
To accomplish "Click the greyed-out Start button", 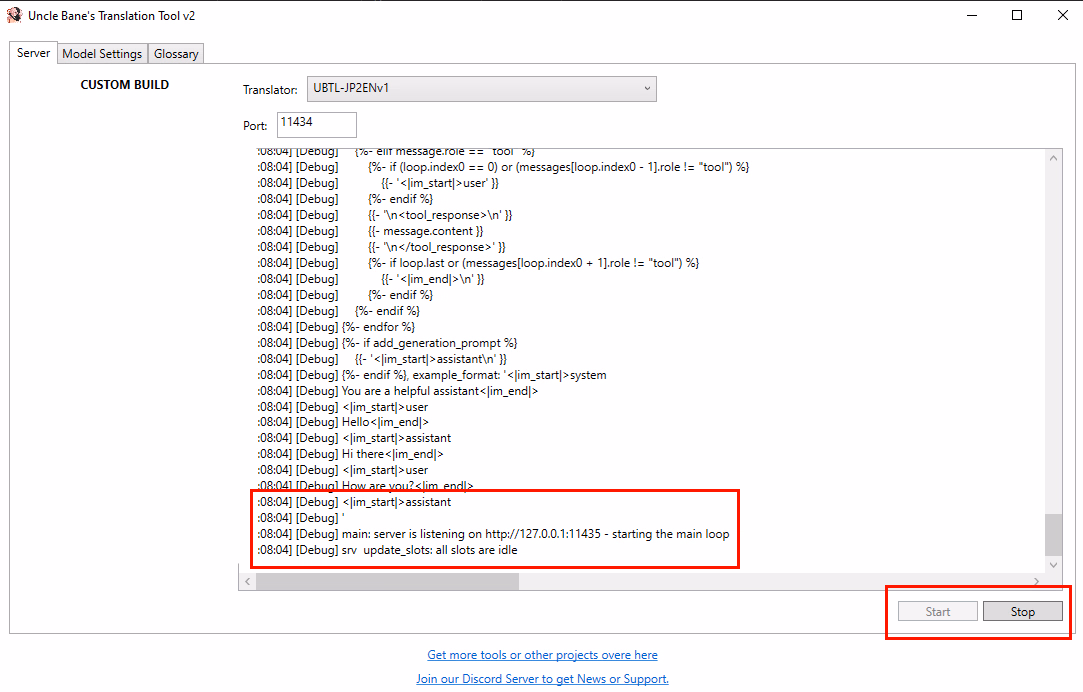I will click(937, 611).
